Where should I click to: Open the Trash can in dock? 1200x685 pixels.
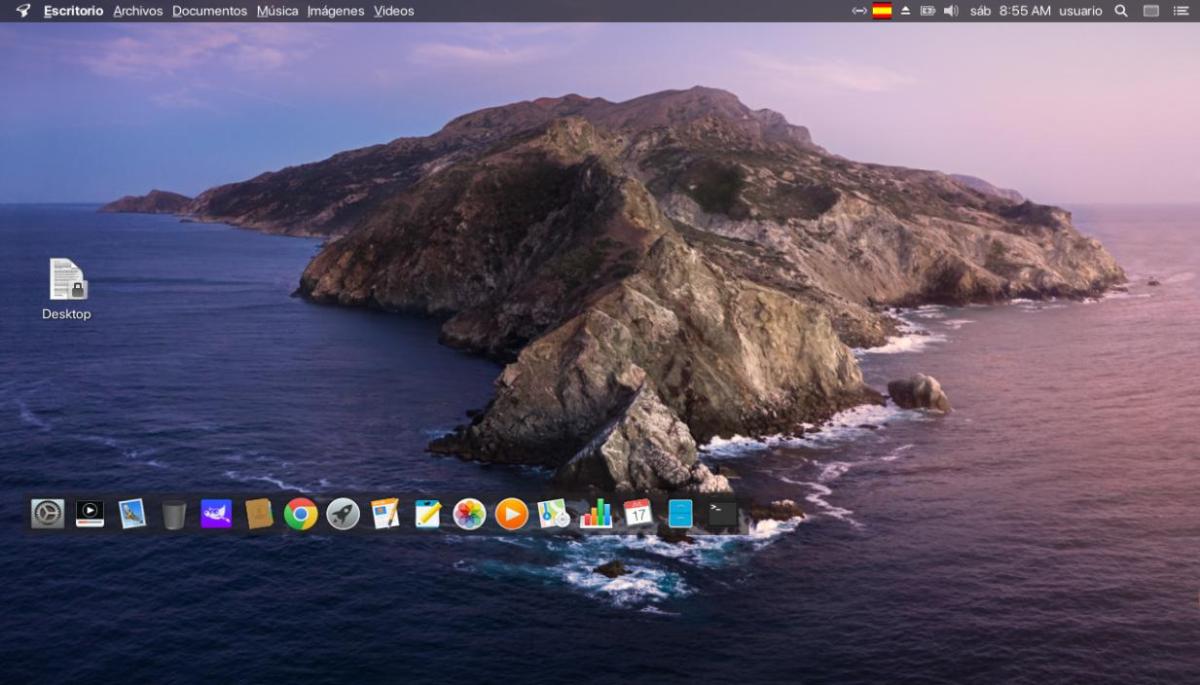(174, 514)
